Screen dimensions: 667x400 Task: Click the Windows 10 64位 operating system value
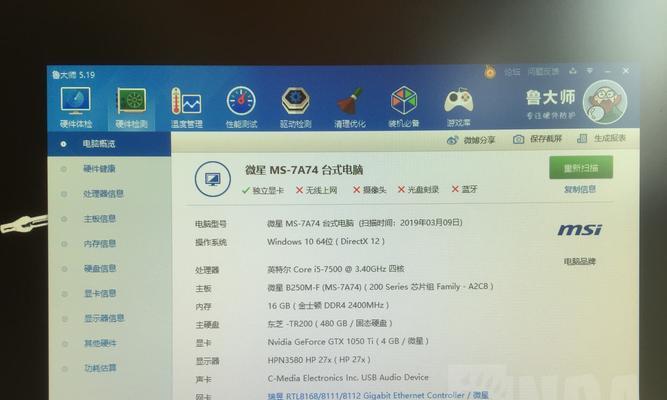click(x=326, y=241)
